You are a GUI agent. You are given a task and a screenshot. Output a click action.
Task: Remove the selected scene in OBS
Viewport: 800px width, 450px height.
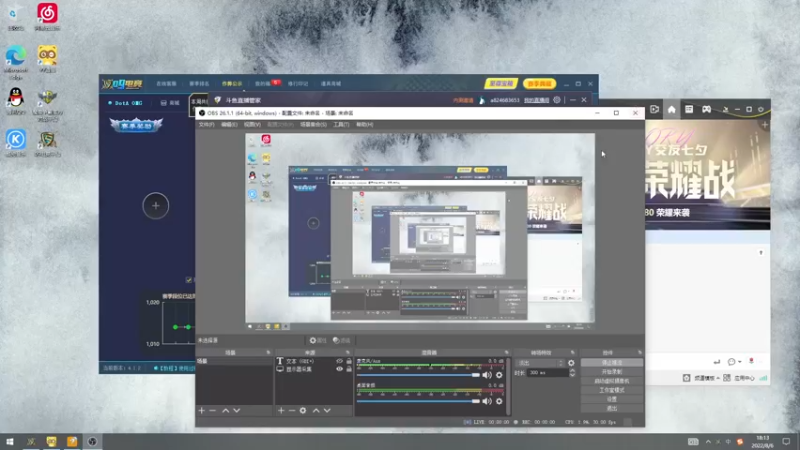pyautogui.click(x=213, y=410)
